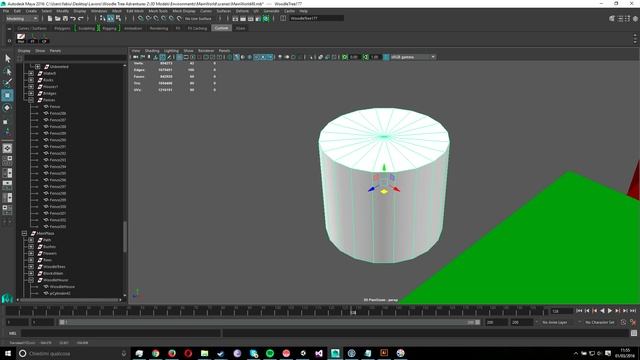Click the camera select icon in viewport toolbar
Screen dimensions: 640x360
click(136, 57)
